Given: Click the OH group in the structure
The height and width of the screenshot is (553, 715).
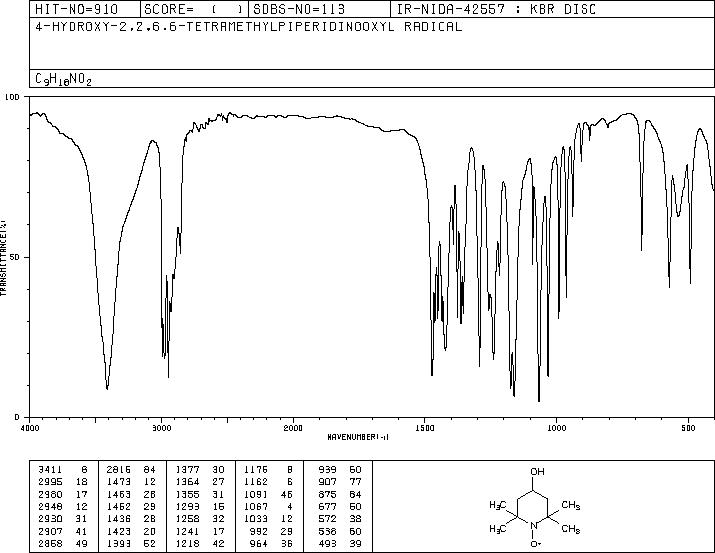Looking at the screenshot, I should tap(537, 471).
